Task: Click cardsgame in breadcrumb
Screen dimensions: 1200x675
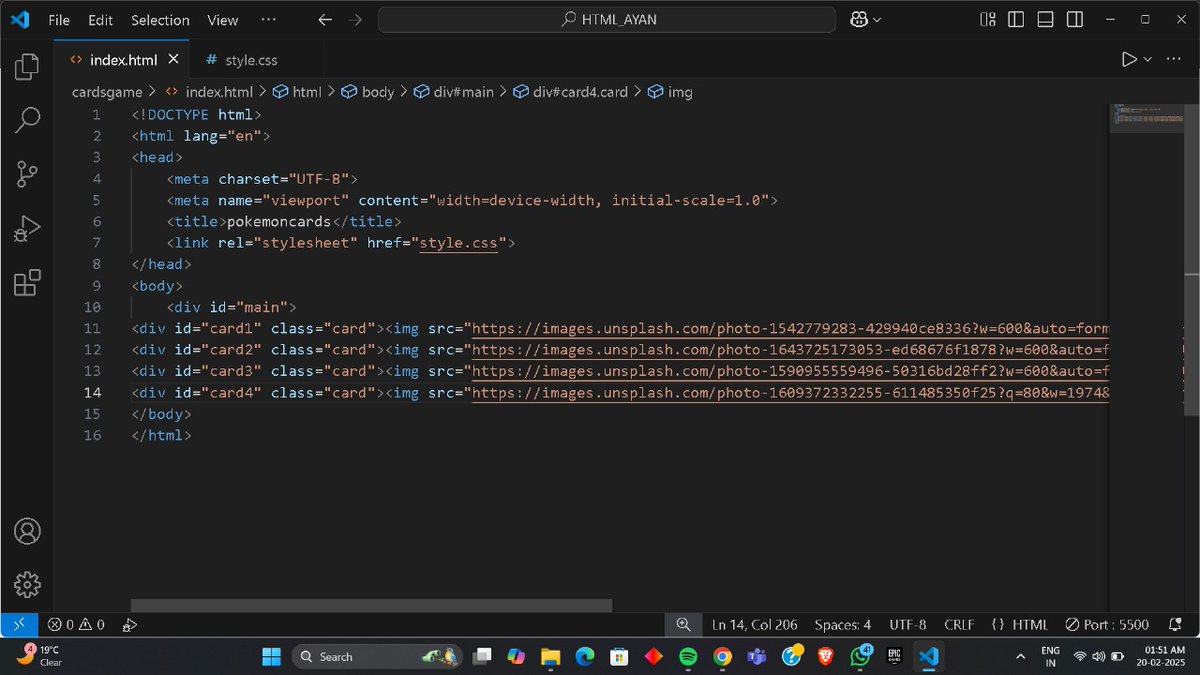Action: pos(107,92)
